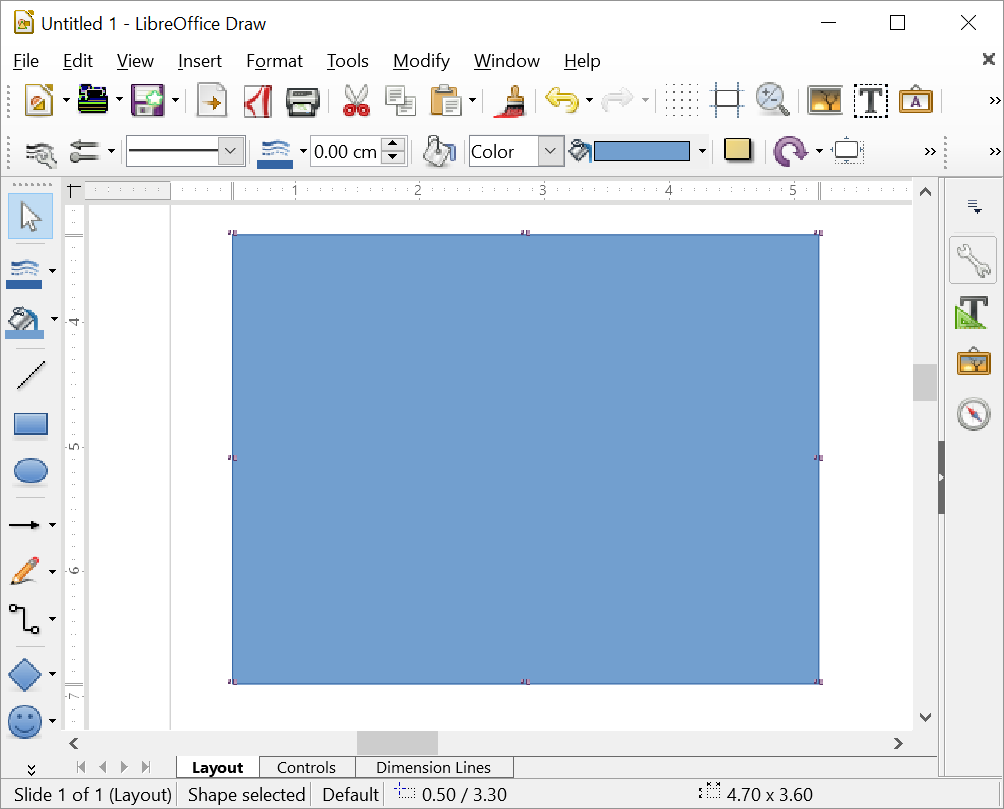Click the blue fill color swatch
Viewport: 1004px width, 809px height.
click(x=642, y=152)
